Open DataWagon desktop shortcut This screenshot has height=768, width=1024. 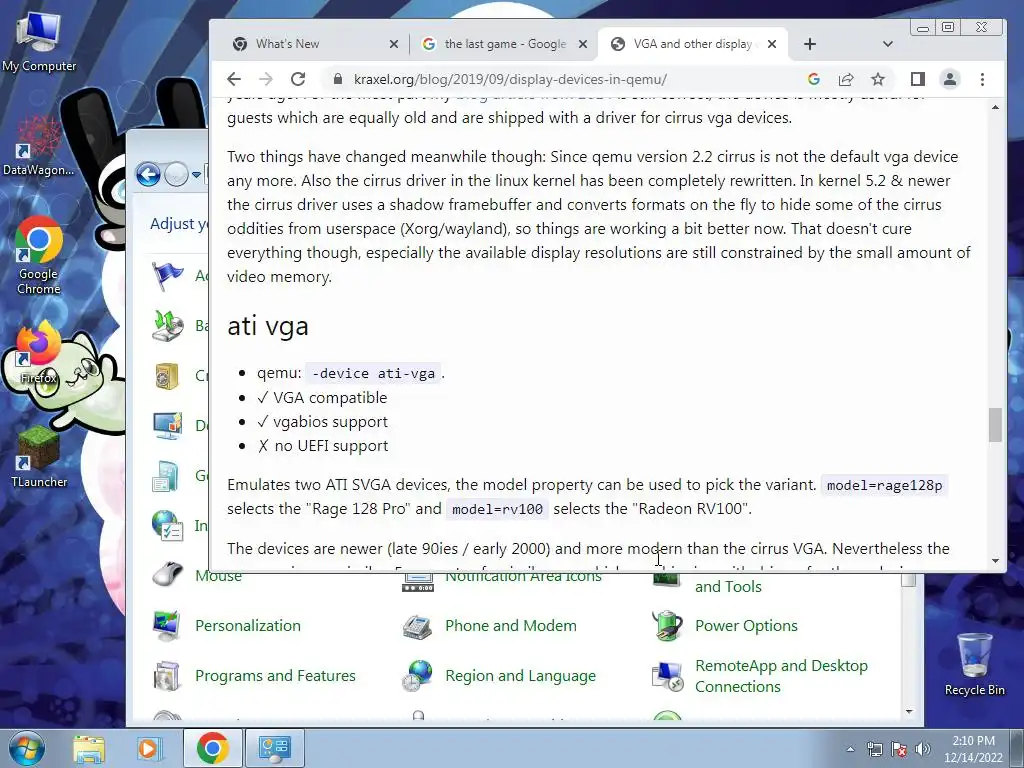click(x=38, y=146)
